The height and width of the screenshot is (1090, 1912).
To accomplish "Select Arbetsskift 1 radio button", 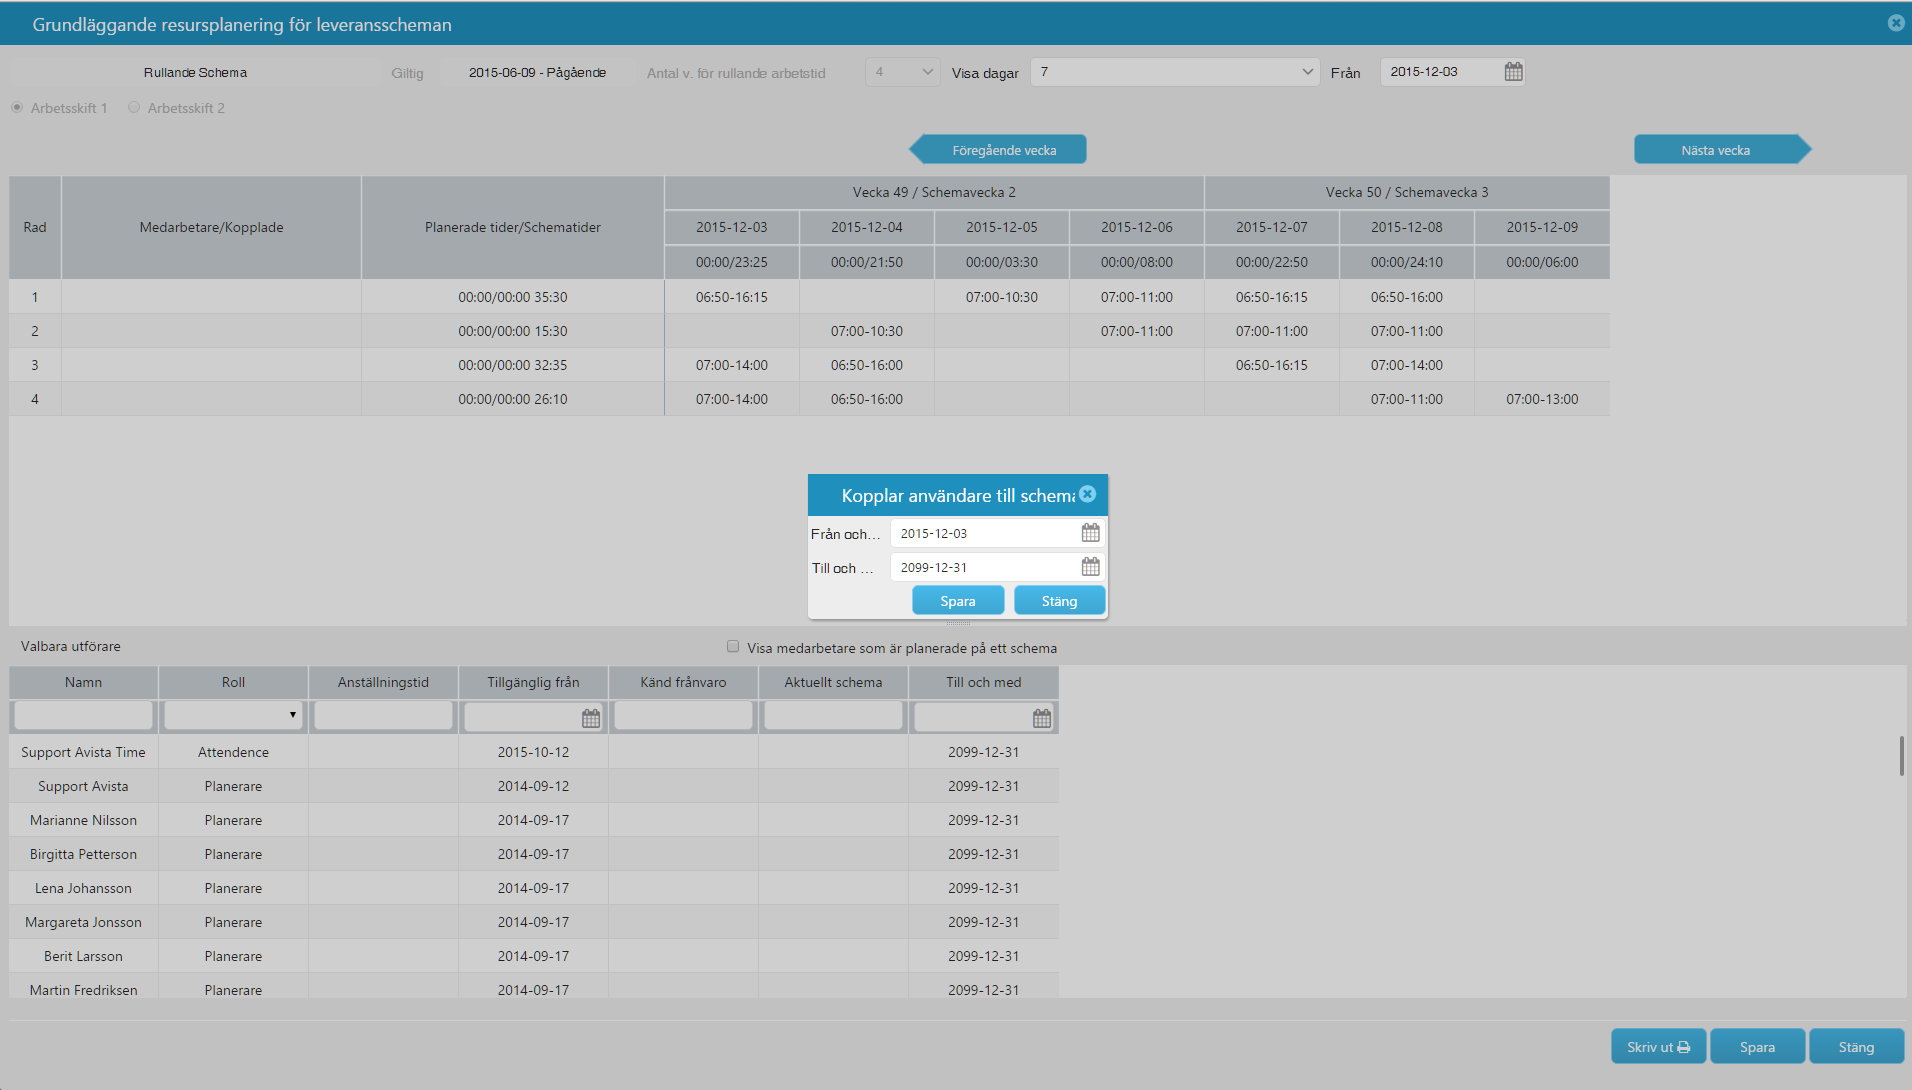I will click(x=17, y=107).
